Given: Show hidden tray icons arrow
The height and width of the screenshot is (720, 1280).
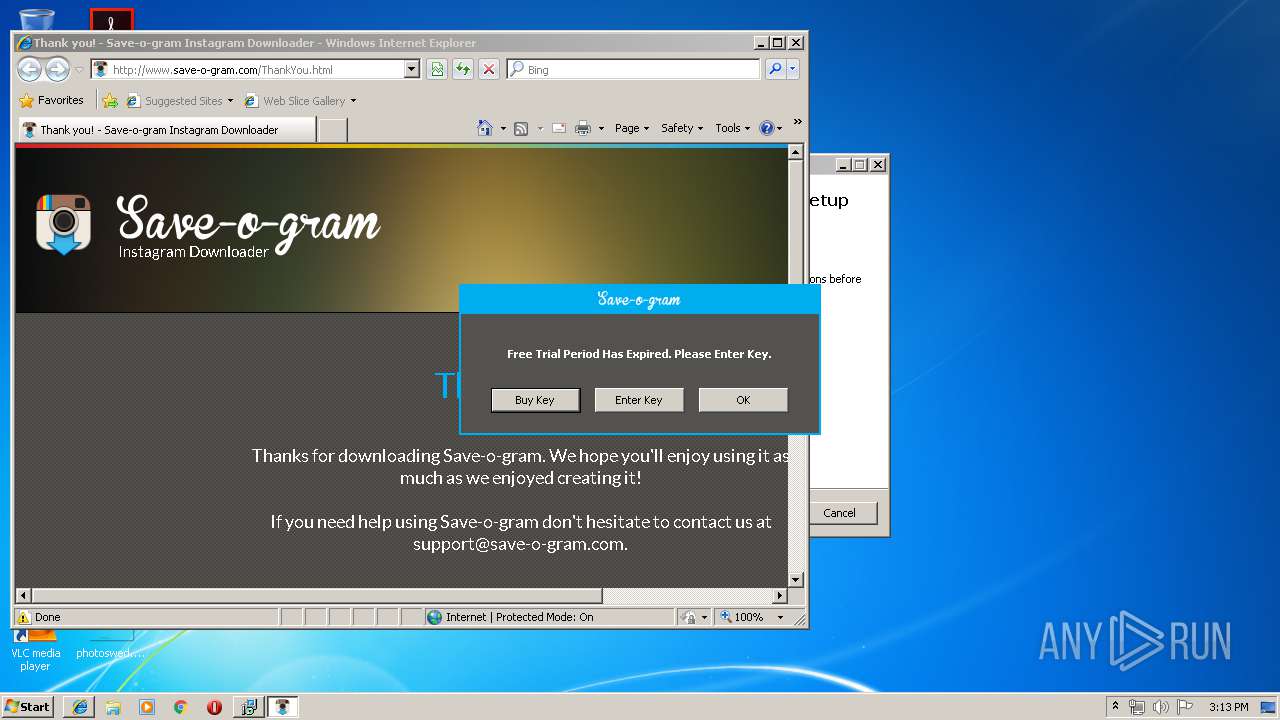Looking at the screenshot, I should coord(1116,707).
